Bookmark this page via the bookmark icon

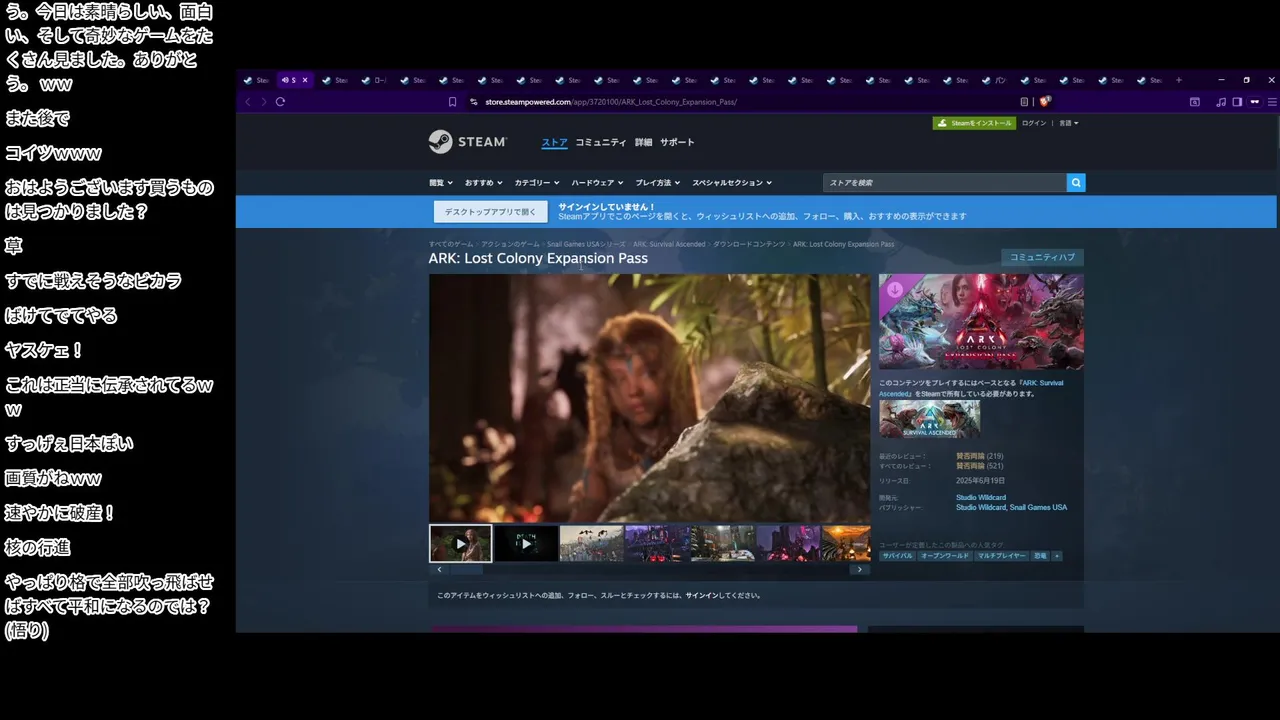coord(453,102)
